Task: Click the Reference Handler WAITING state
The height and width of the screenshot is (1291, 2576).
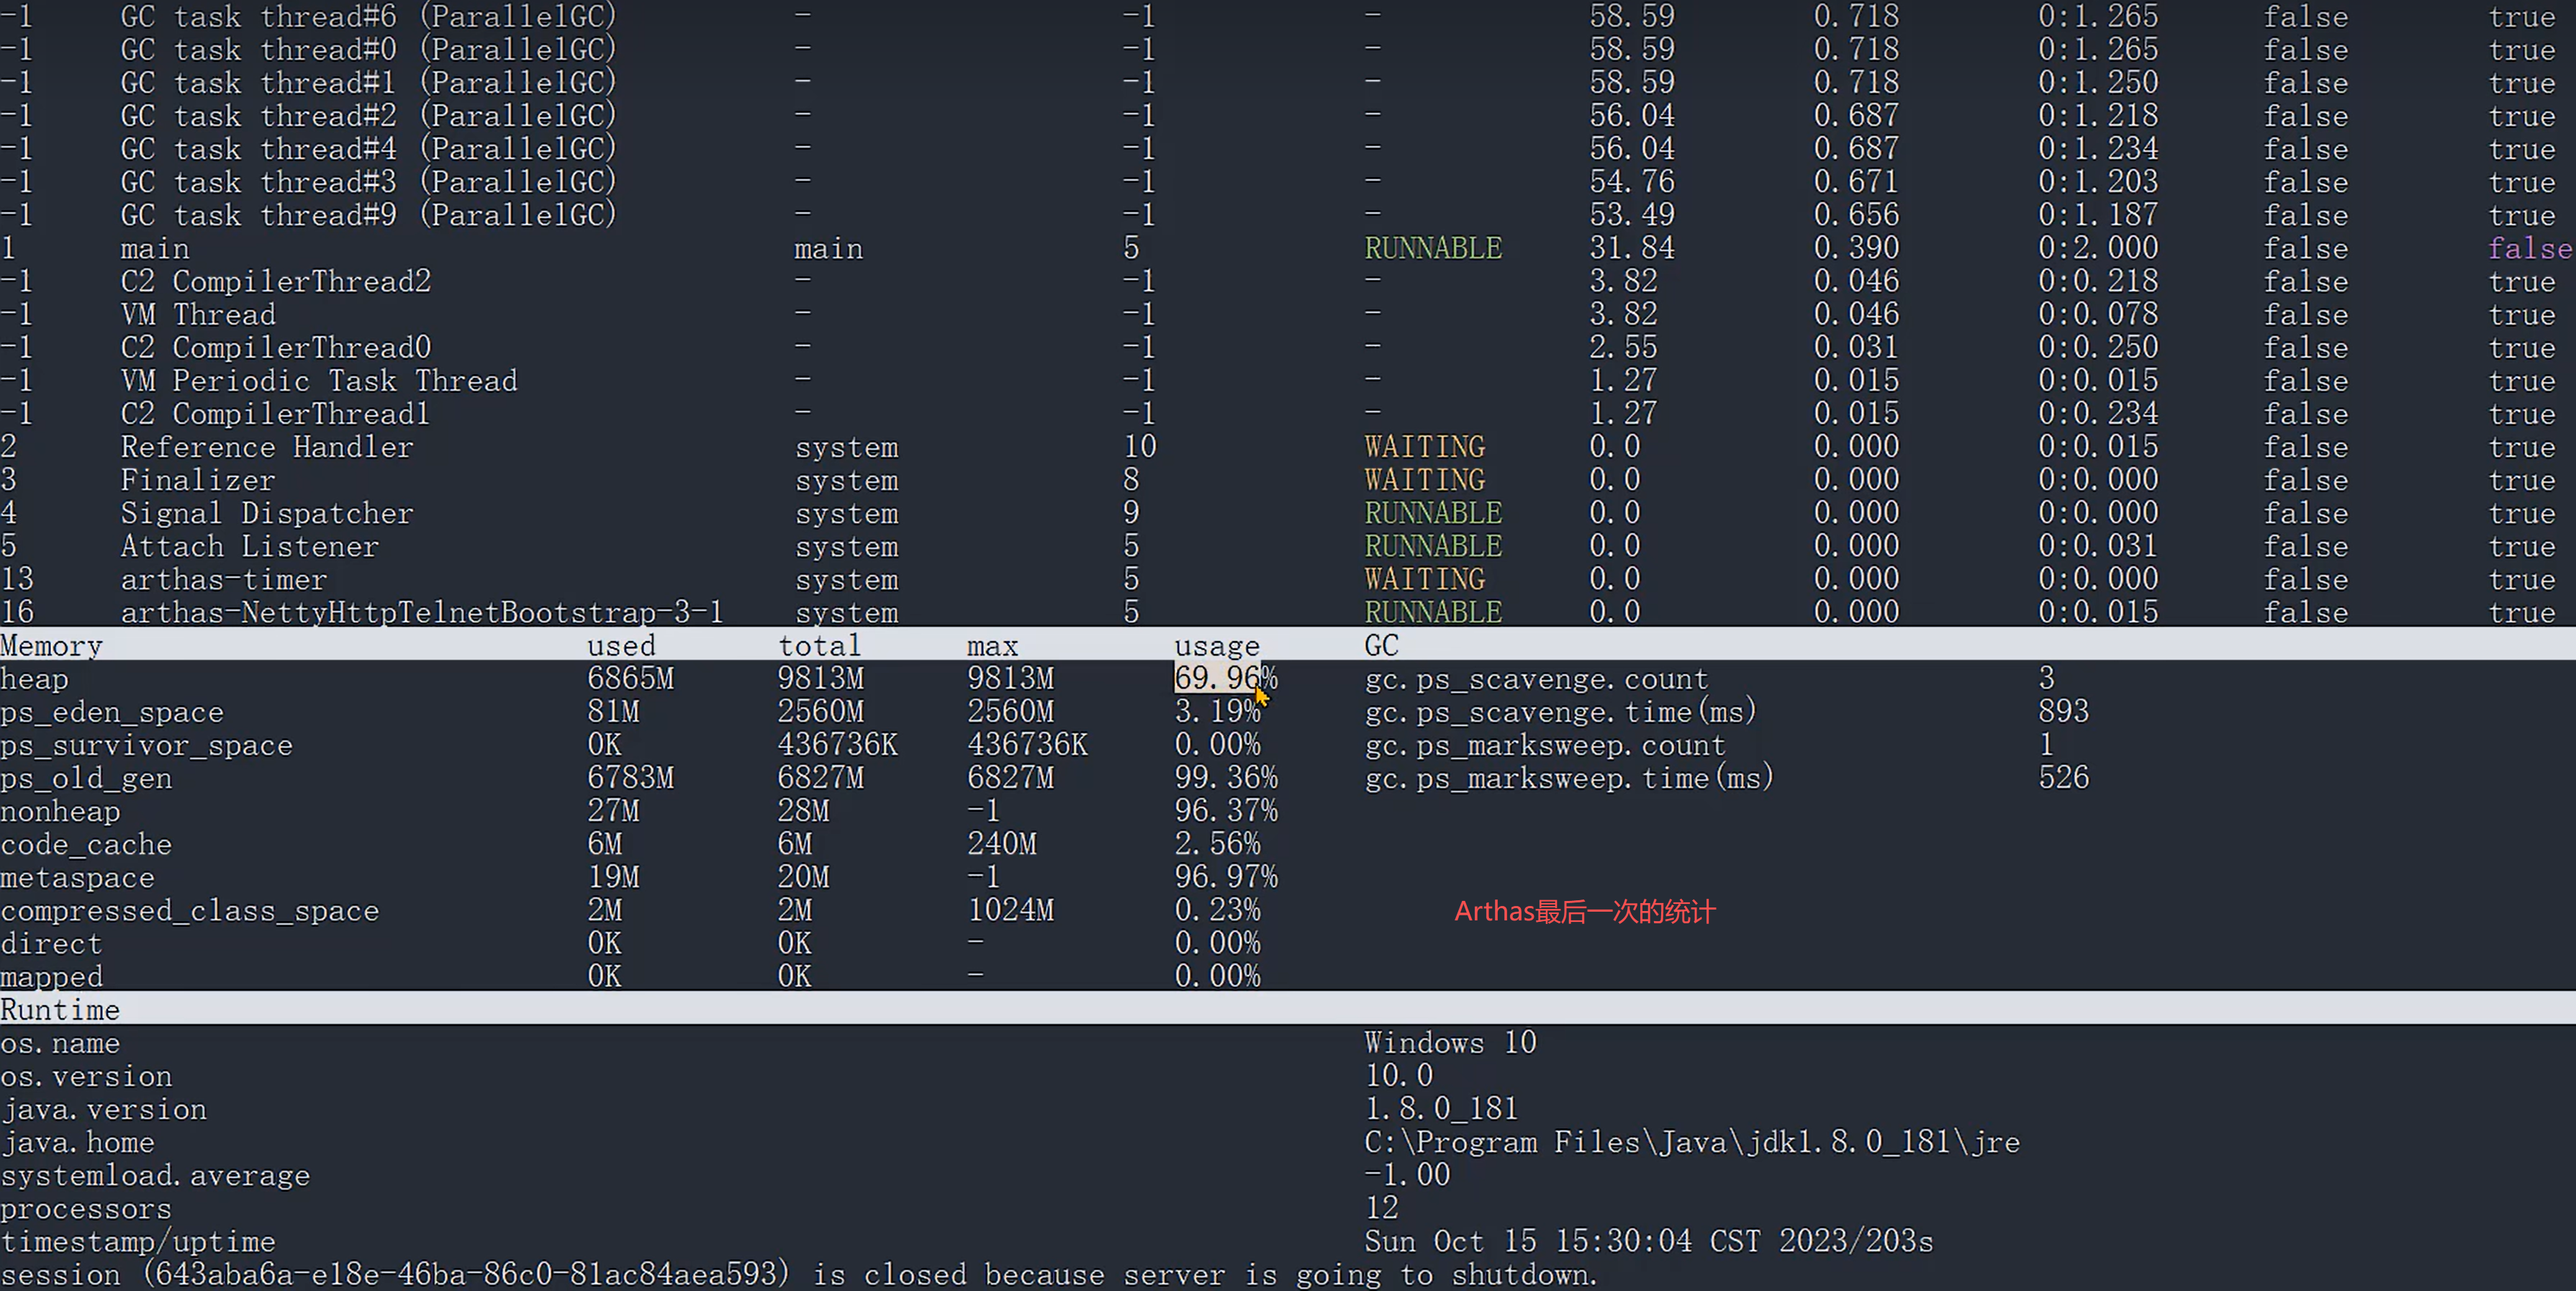Action: click(x=1424, y=447)
